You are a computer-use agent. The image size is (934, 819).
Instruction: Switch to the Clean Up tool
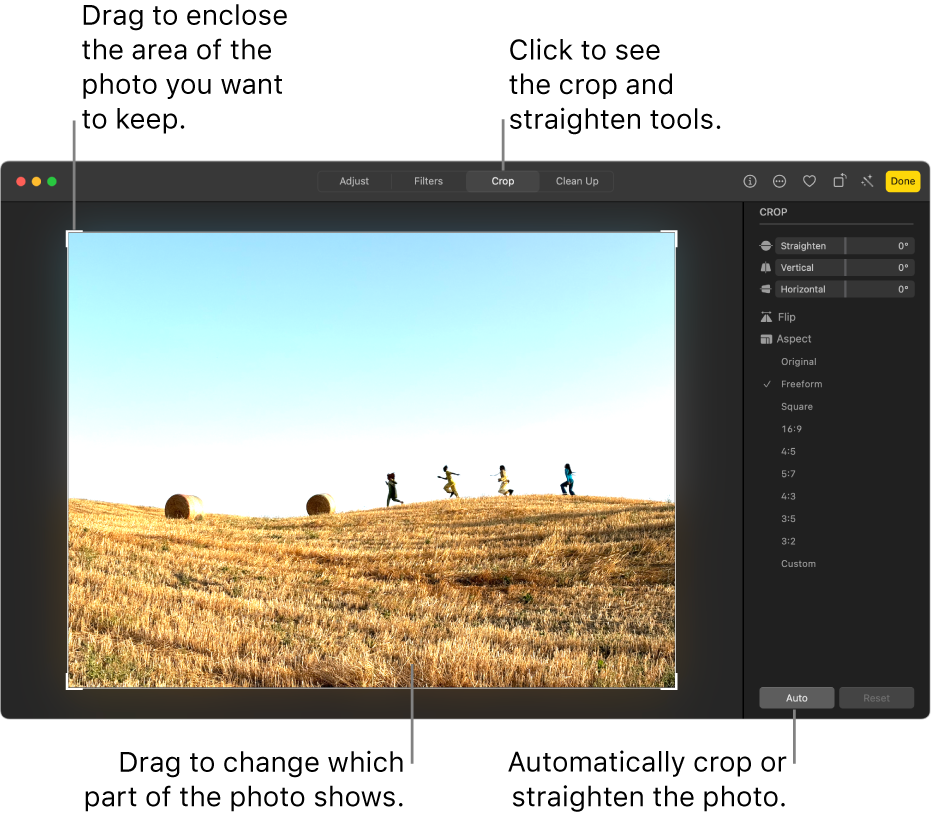pyautogui.click(x=577, y=181)
